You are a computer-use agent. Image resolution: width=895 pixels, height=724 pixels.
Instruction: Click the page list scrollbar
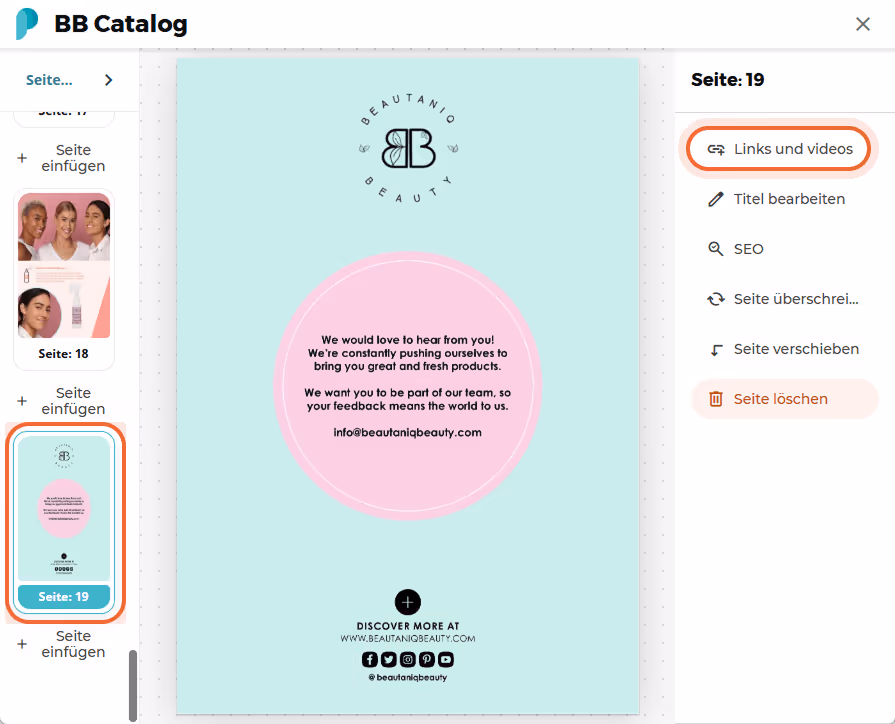[x=133, y=685]
